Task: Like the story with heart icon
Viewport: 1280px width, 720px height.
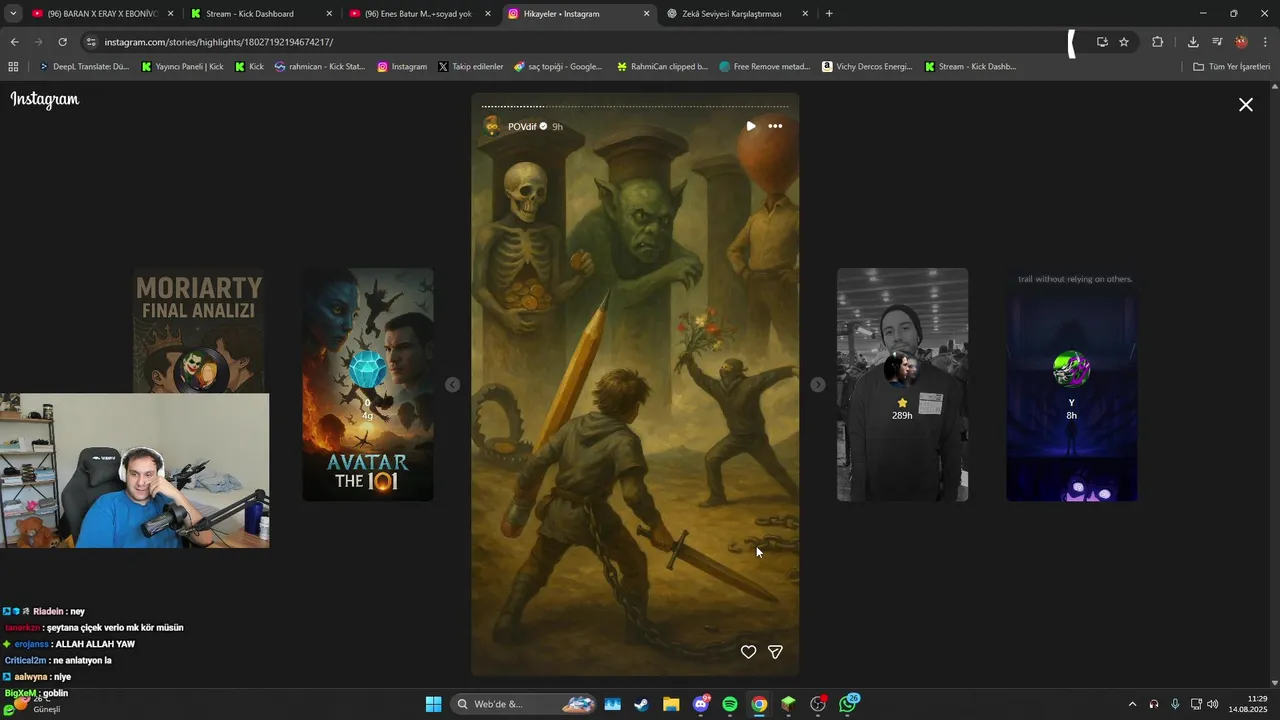Action: tap(748, 652)
